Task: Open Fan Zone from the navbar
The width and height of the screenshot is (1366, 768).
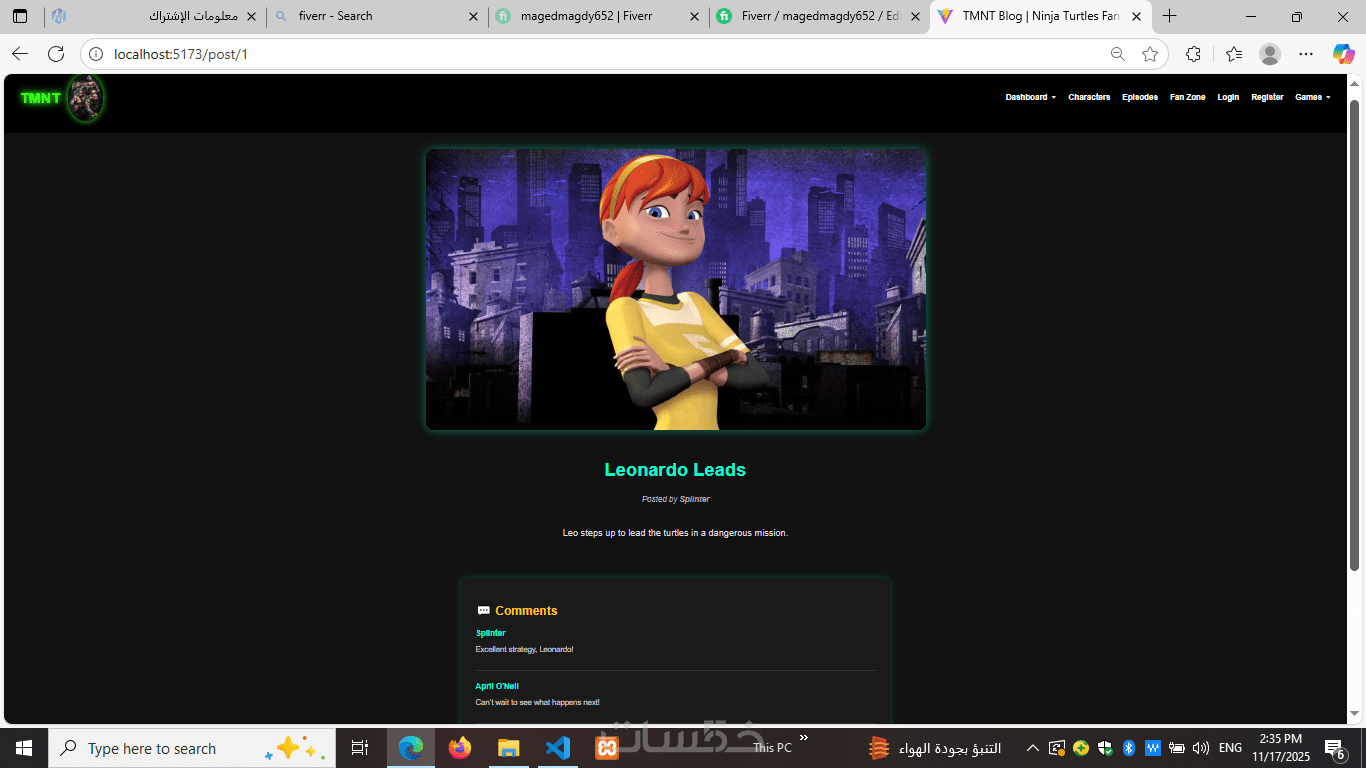Action: [x=1188, y=98]
